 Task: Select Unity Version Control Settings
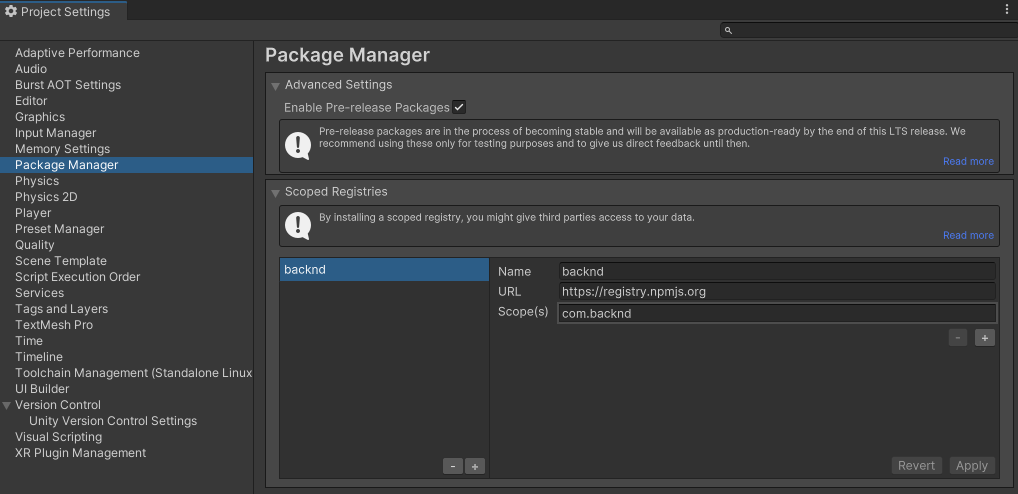click(113, 421)
